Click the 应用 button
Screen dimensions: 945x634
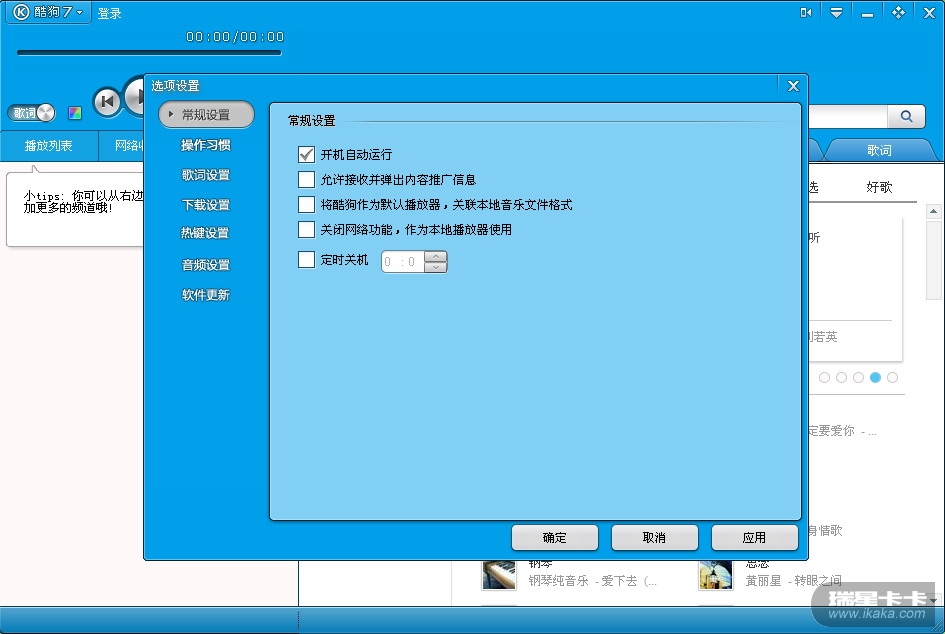[x=755, y=538]
